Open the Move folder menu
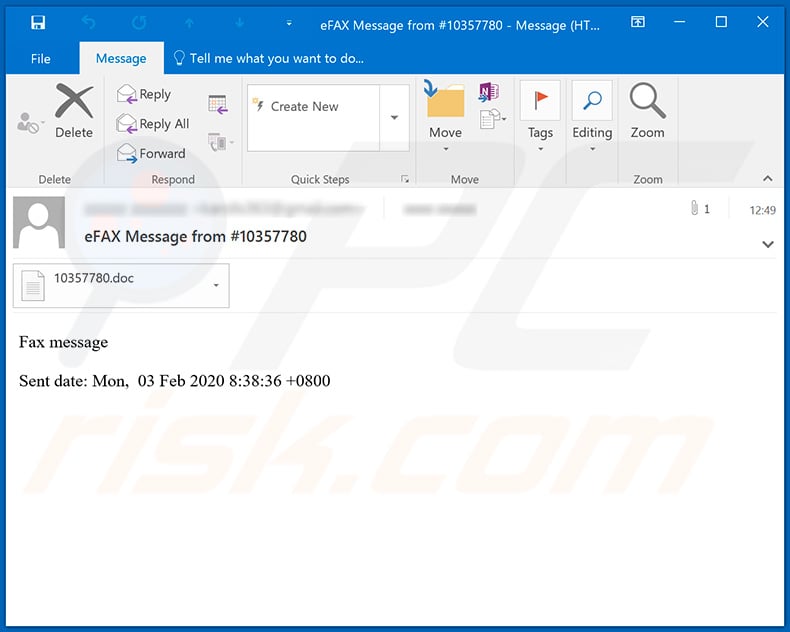 tap(445, 116)
